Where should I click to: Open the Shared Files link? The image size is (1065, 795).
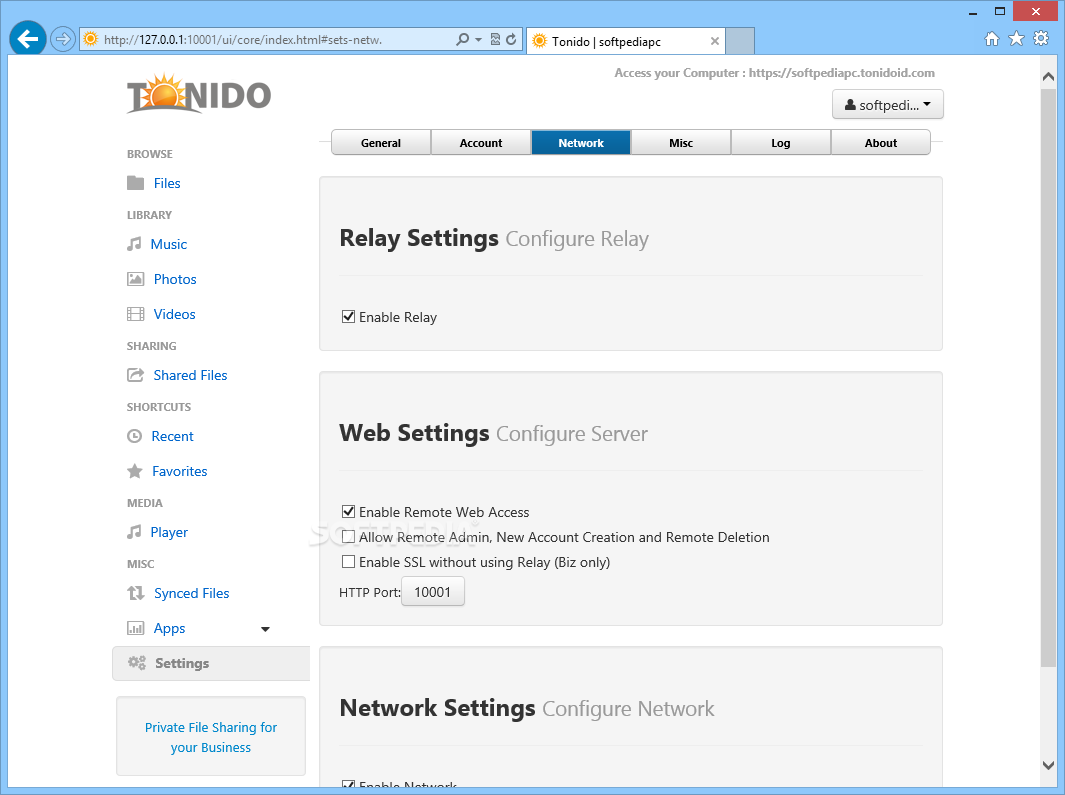(190, 375)
